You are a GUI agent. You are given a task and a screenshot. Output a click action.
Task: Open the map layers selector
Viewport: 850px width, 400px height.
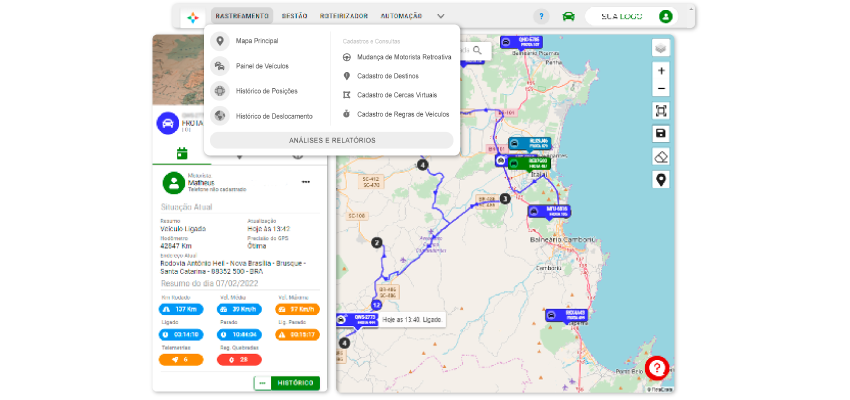click(660, 48)
